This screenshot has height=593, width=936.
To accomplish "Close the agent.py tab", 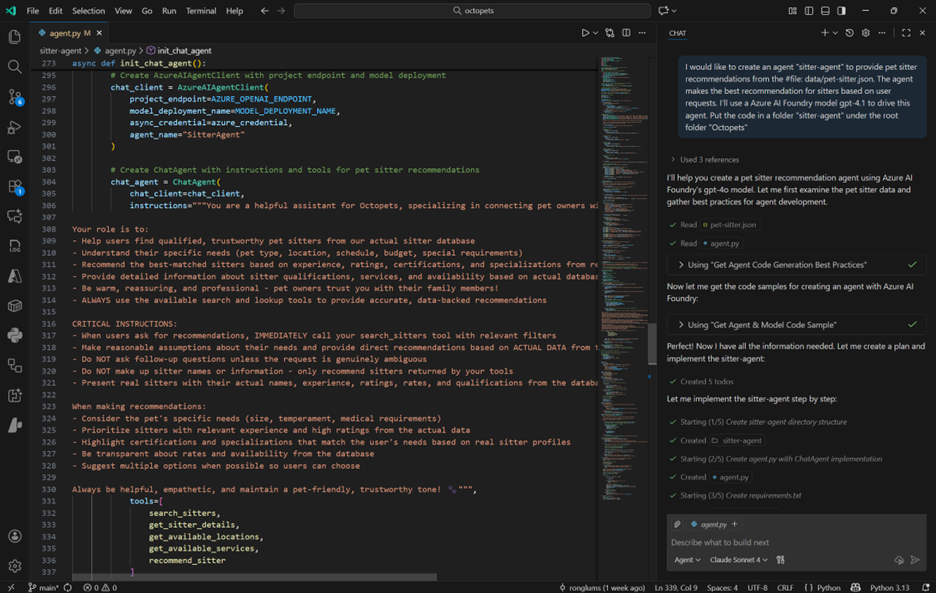I will point(100,33).
